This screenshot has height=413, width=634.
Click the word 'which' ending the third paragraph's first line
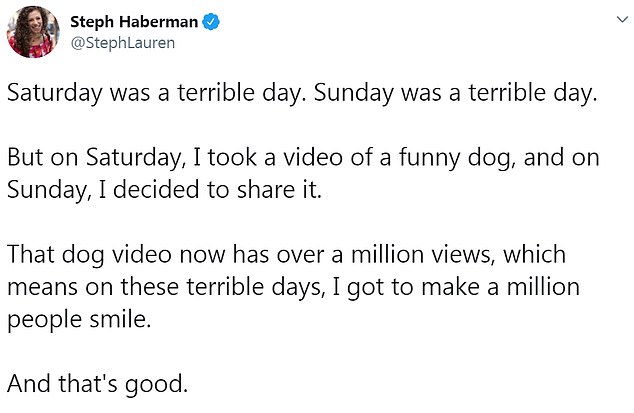pyautogui.click(x=534, y=255)
